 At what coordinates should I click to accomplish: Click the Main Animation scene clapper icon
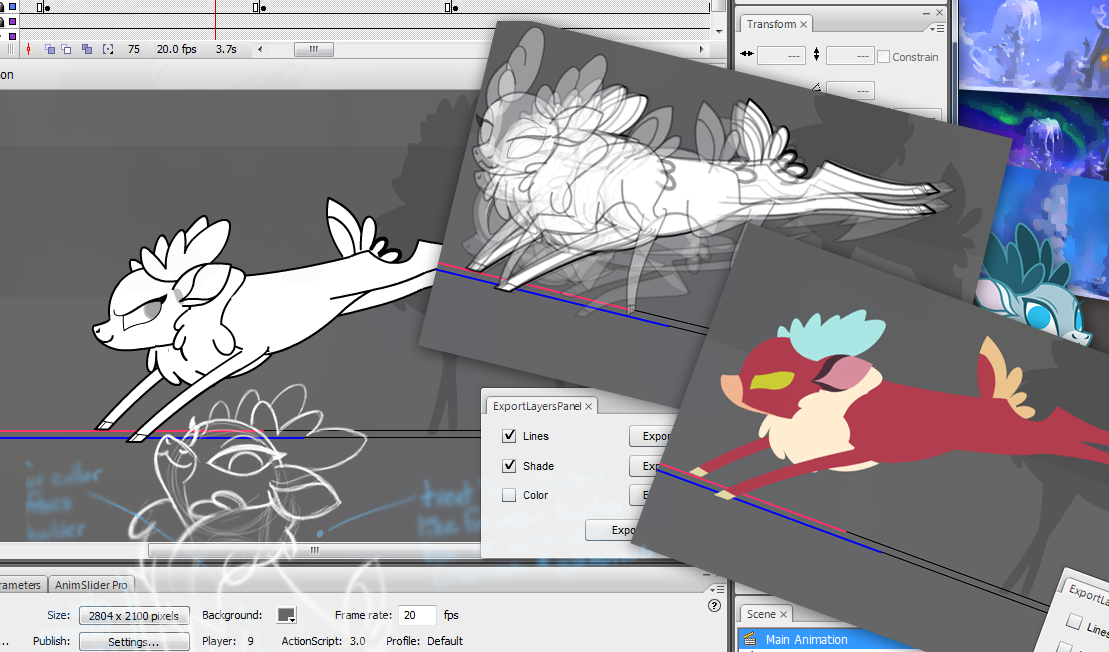[x=750, y=640]
